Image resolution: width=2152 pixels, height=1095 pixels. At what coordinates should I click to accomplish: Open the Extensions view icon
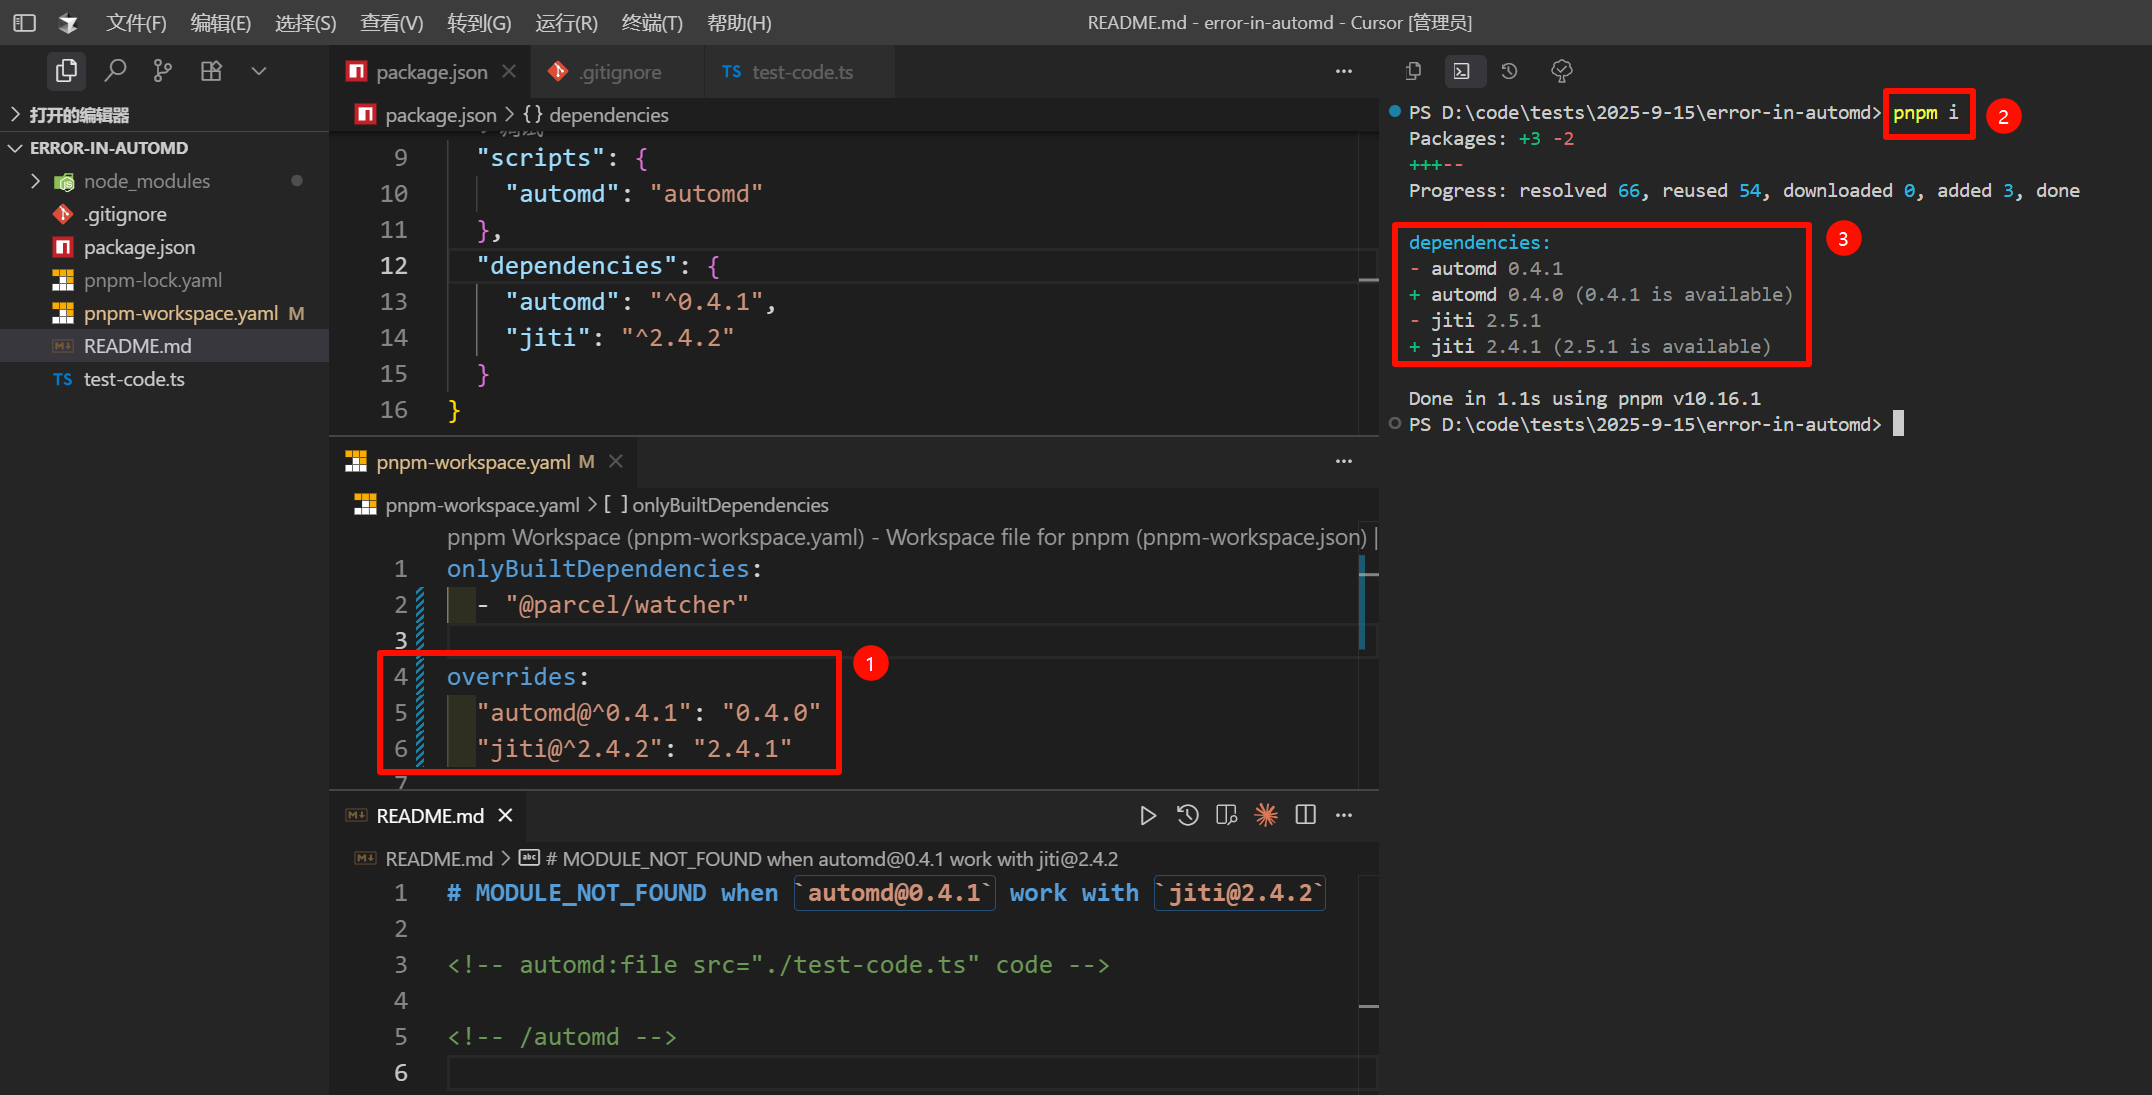pos(211,71)
